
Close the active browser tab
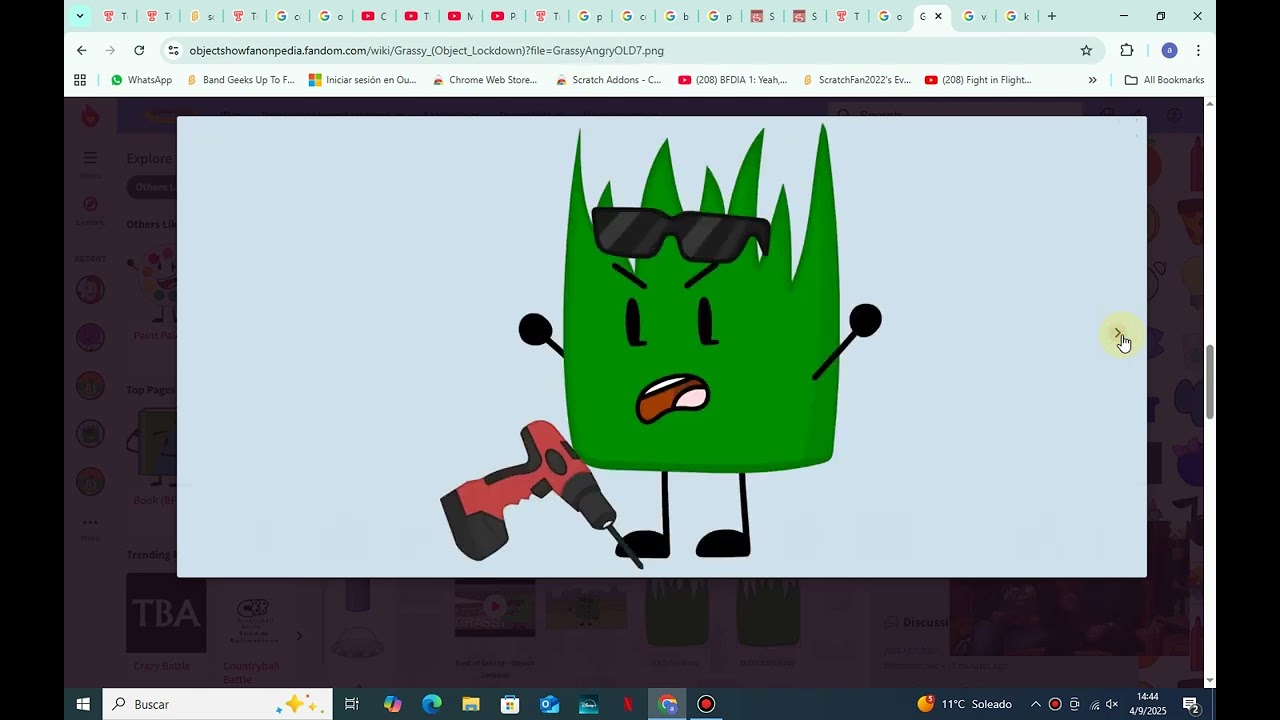tap(938, 16)
